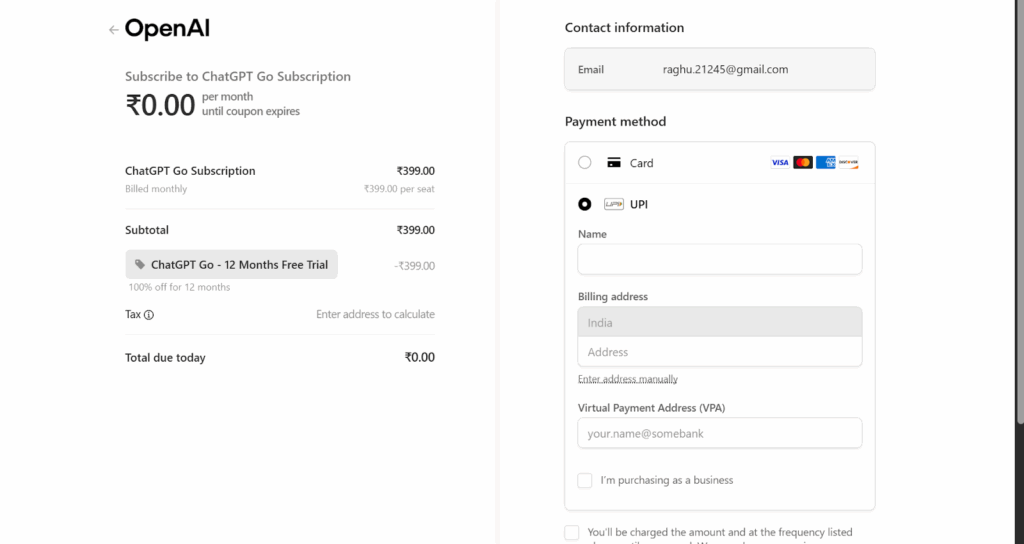Check I'm purchasing as a business

pos(584,481)
